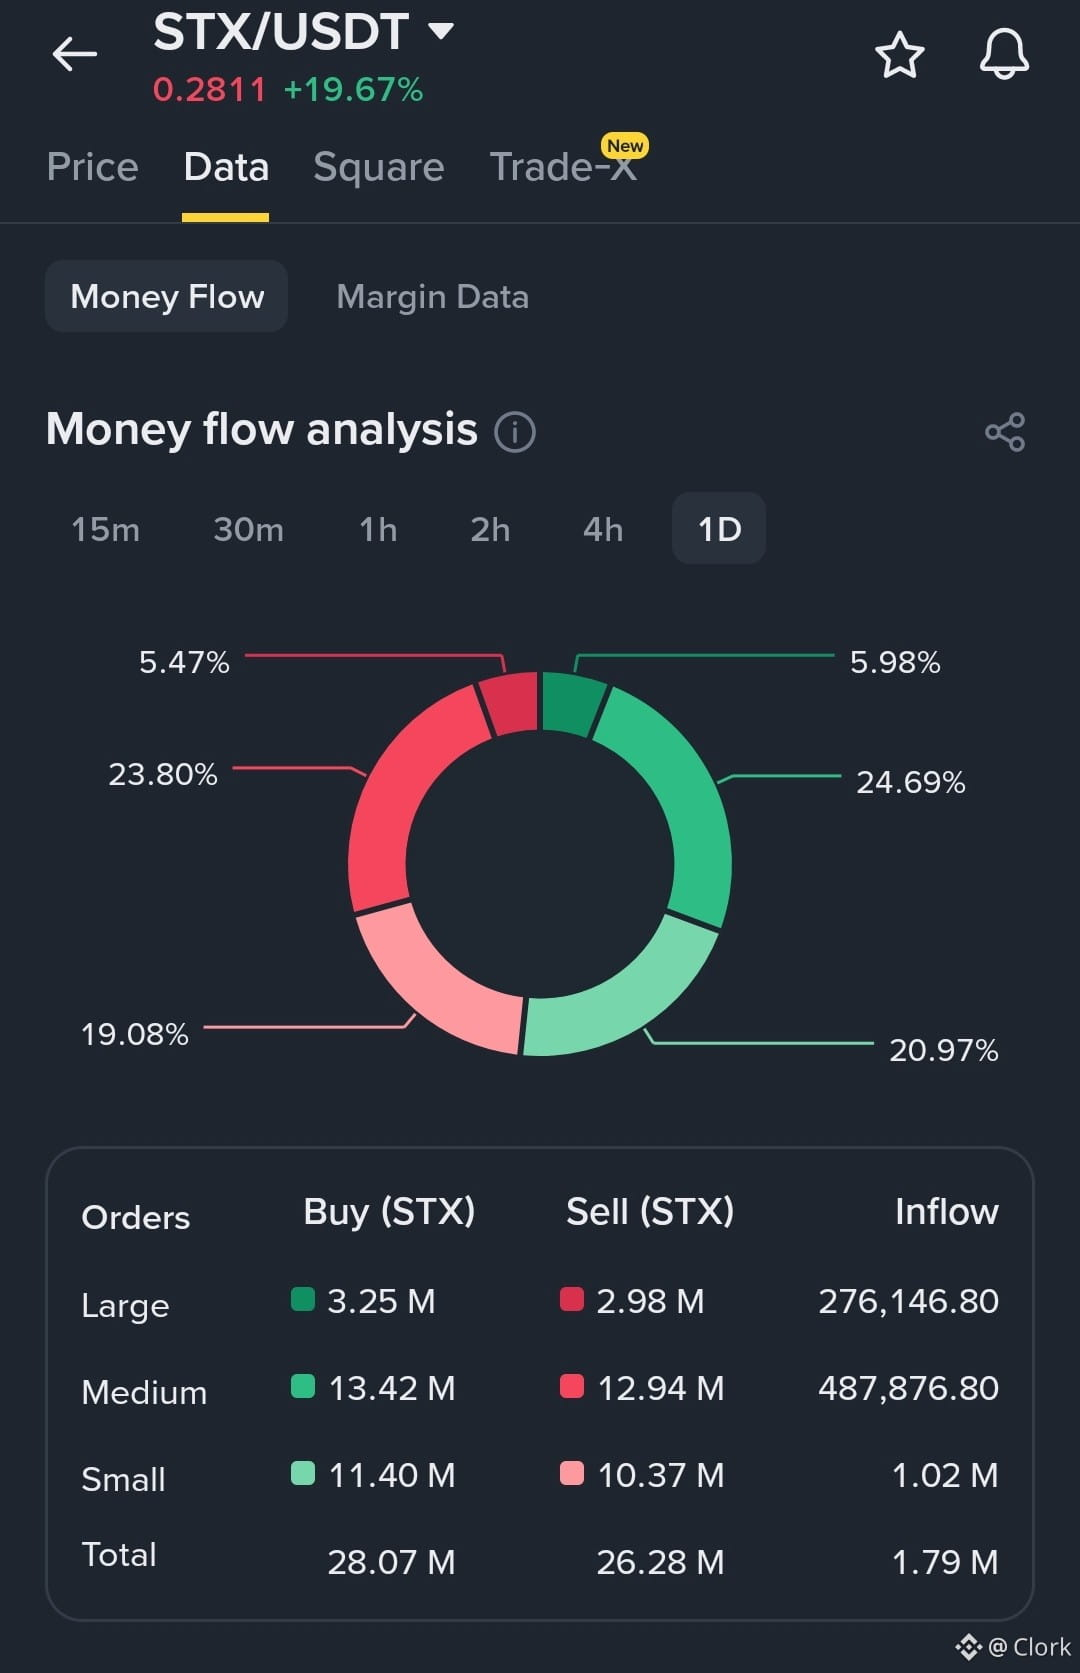The width and height of the screenshot is (1080, 1673).
Task: Choose the 15m timeframe
Action: pos(106,529)
